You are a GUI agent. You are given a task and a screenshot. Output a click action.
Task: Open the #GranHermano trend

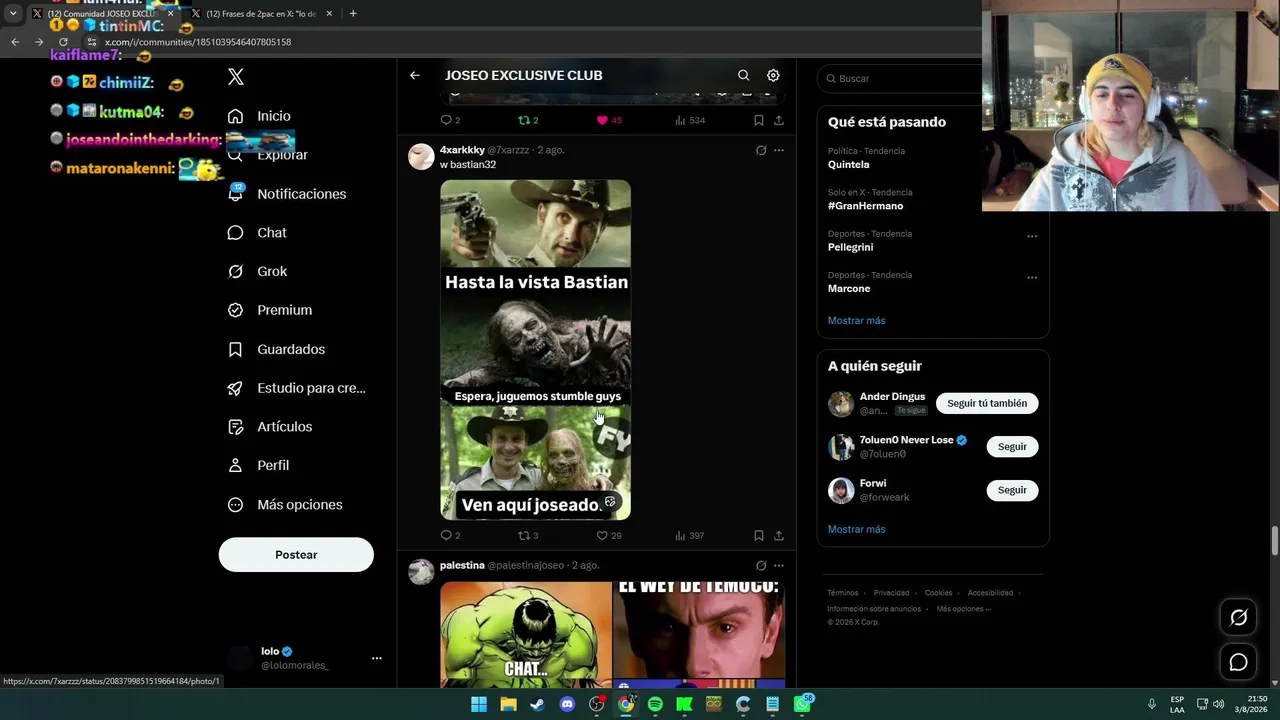pyautogui.click(x=865, y=206)
